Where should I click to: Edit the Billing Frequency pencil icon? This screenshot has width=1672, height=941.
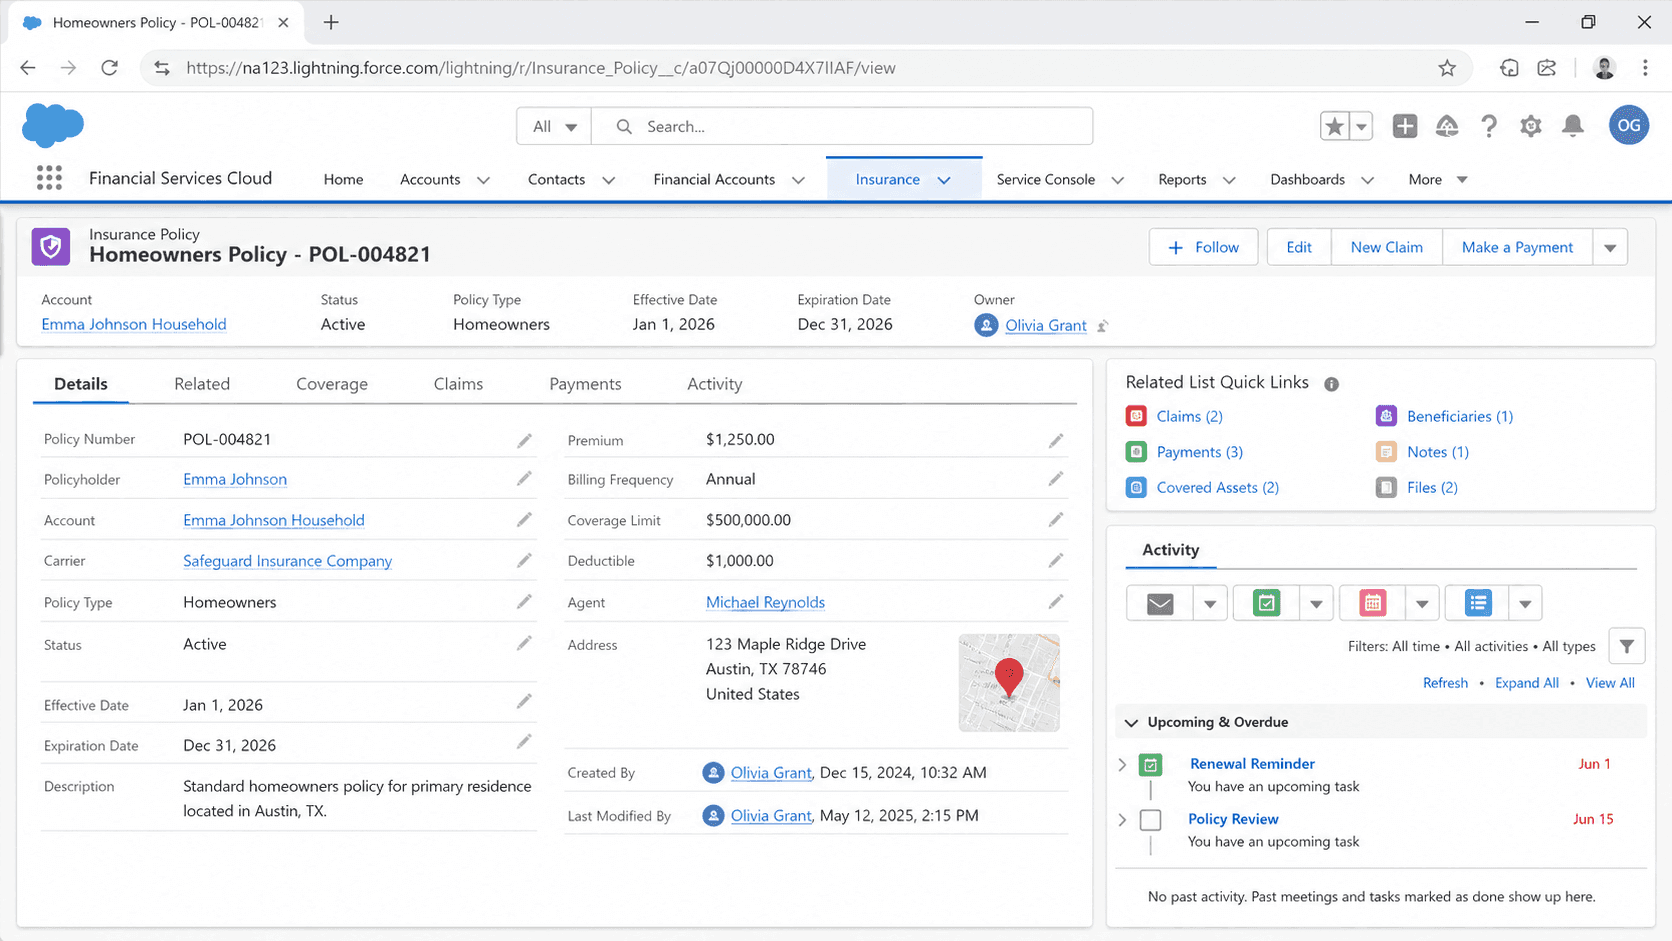point(1056,479)
